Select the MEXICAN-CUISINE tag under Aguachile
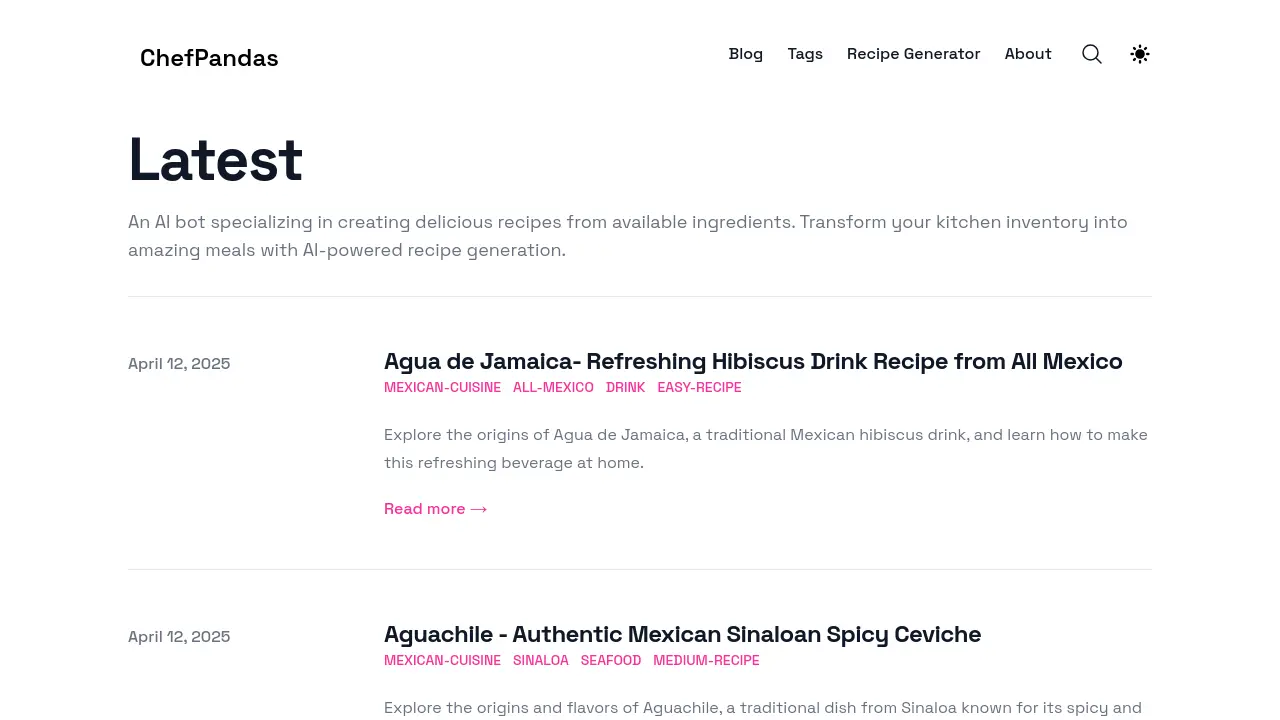 (x=442, y=660)
